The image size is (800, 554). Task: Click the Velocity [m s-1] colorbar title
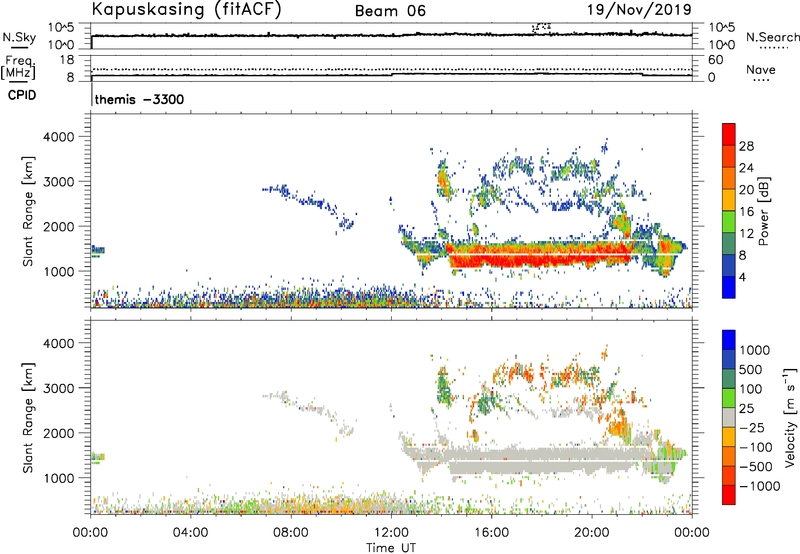coord(790,417)
